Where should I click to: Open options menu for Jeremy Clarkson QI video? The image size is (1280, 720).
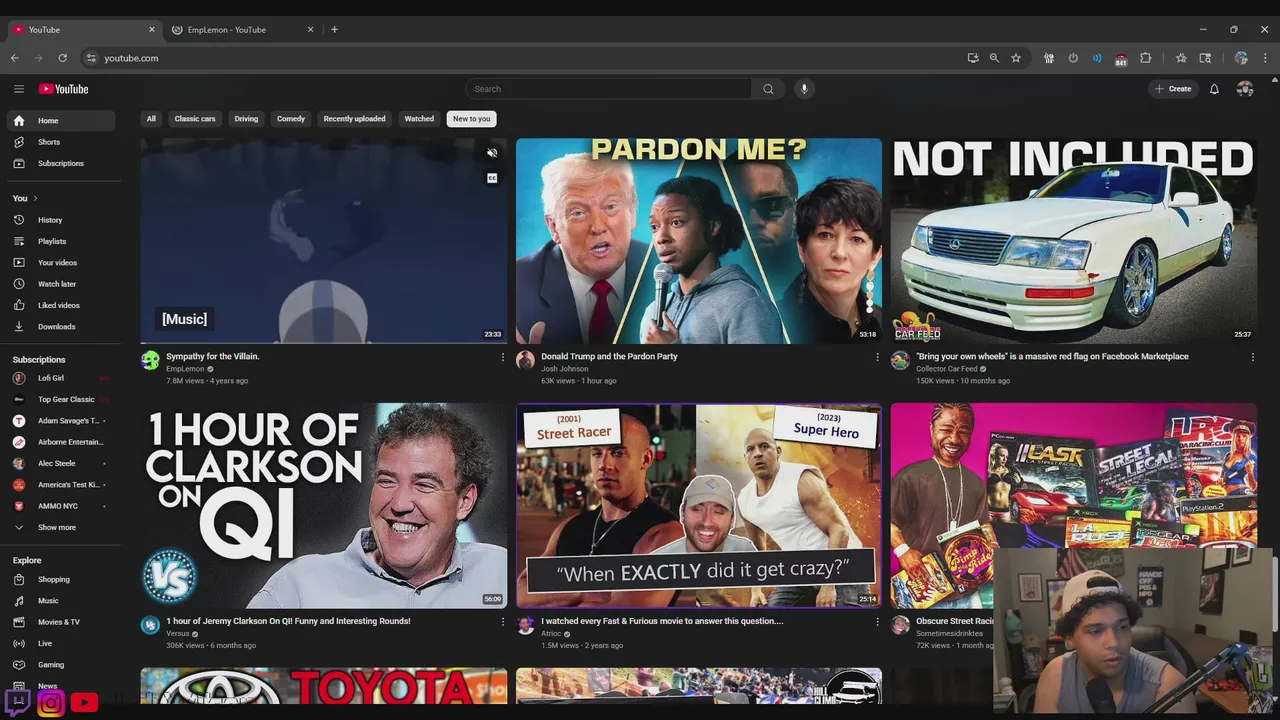pyautogui.click(x=503, y=622)
